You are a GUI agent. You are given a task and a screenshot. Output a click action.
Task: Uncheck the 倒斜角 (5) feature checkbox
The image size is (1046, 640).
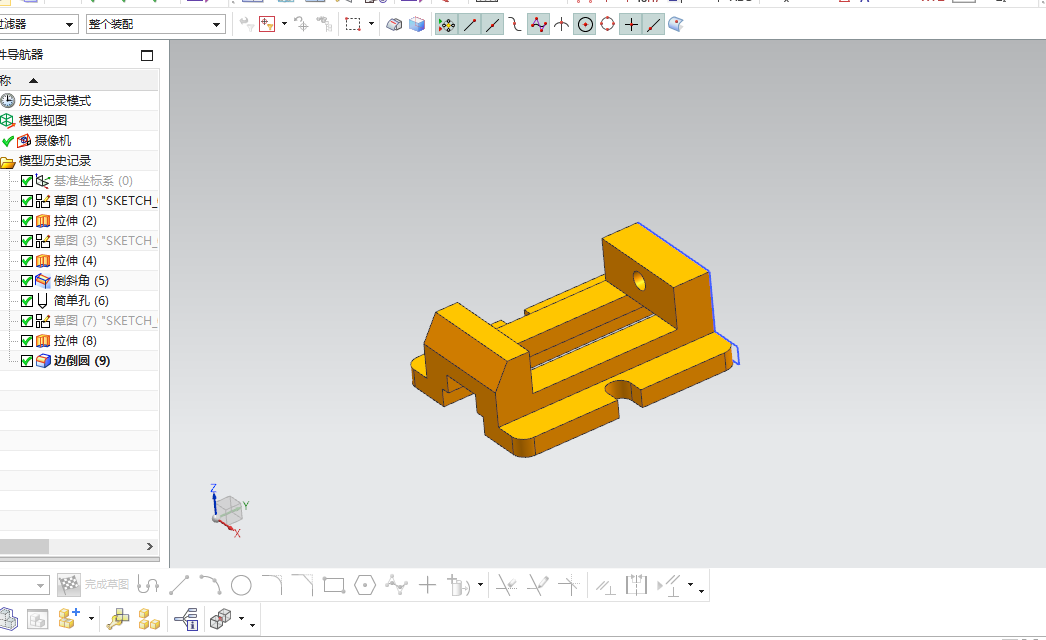[27, 281]
